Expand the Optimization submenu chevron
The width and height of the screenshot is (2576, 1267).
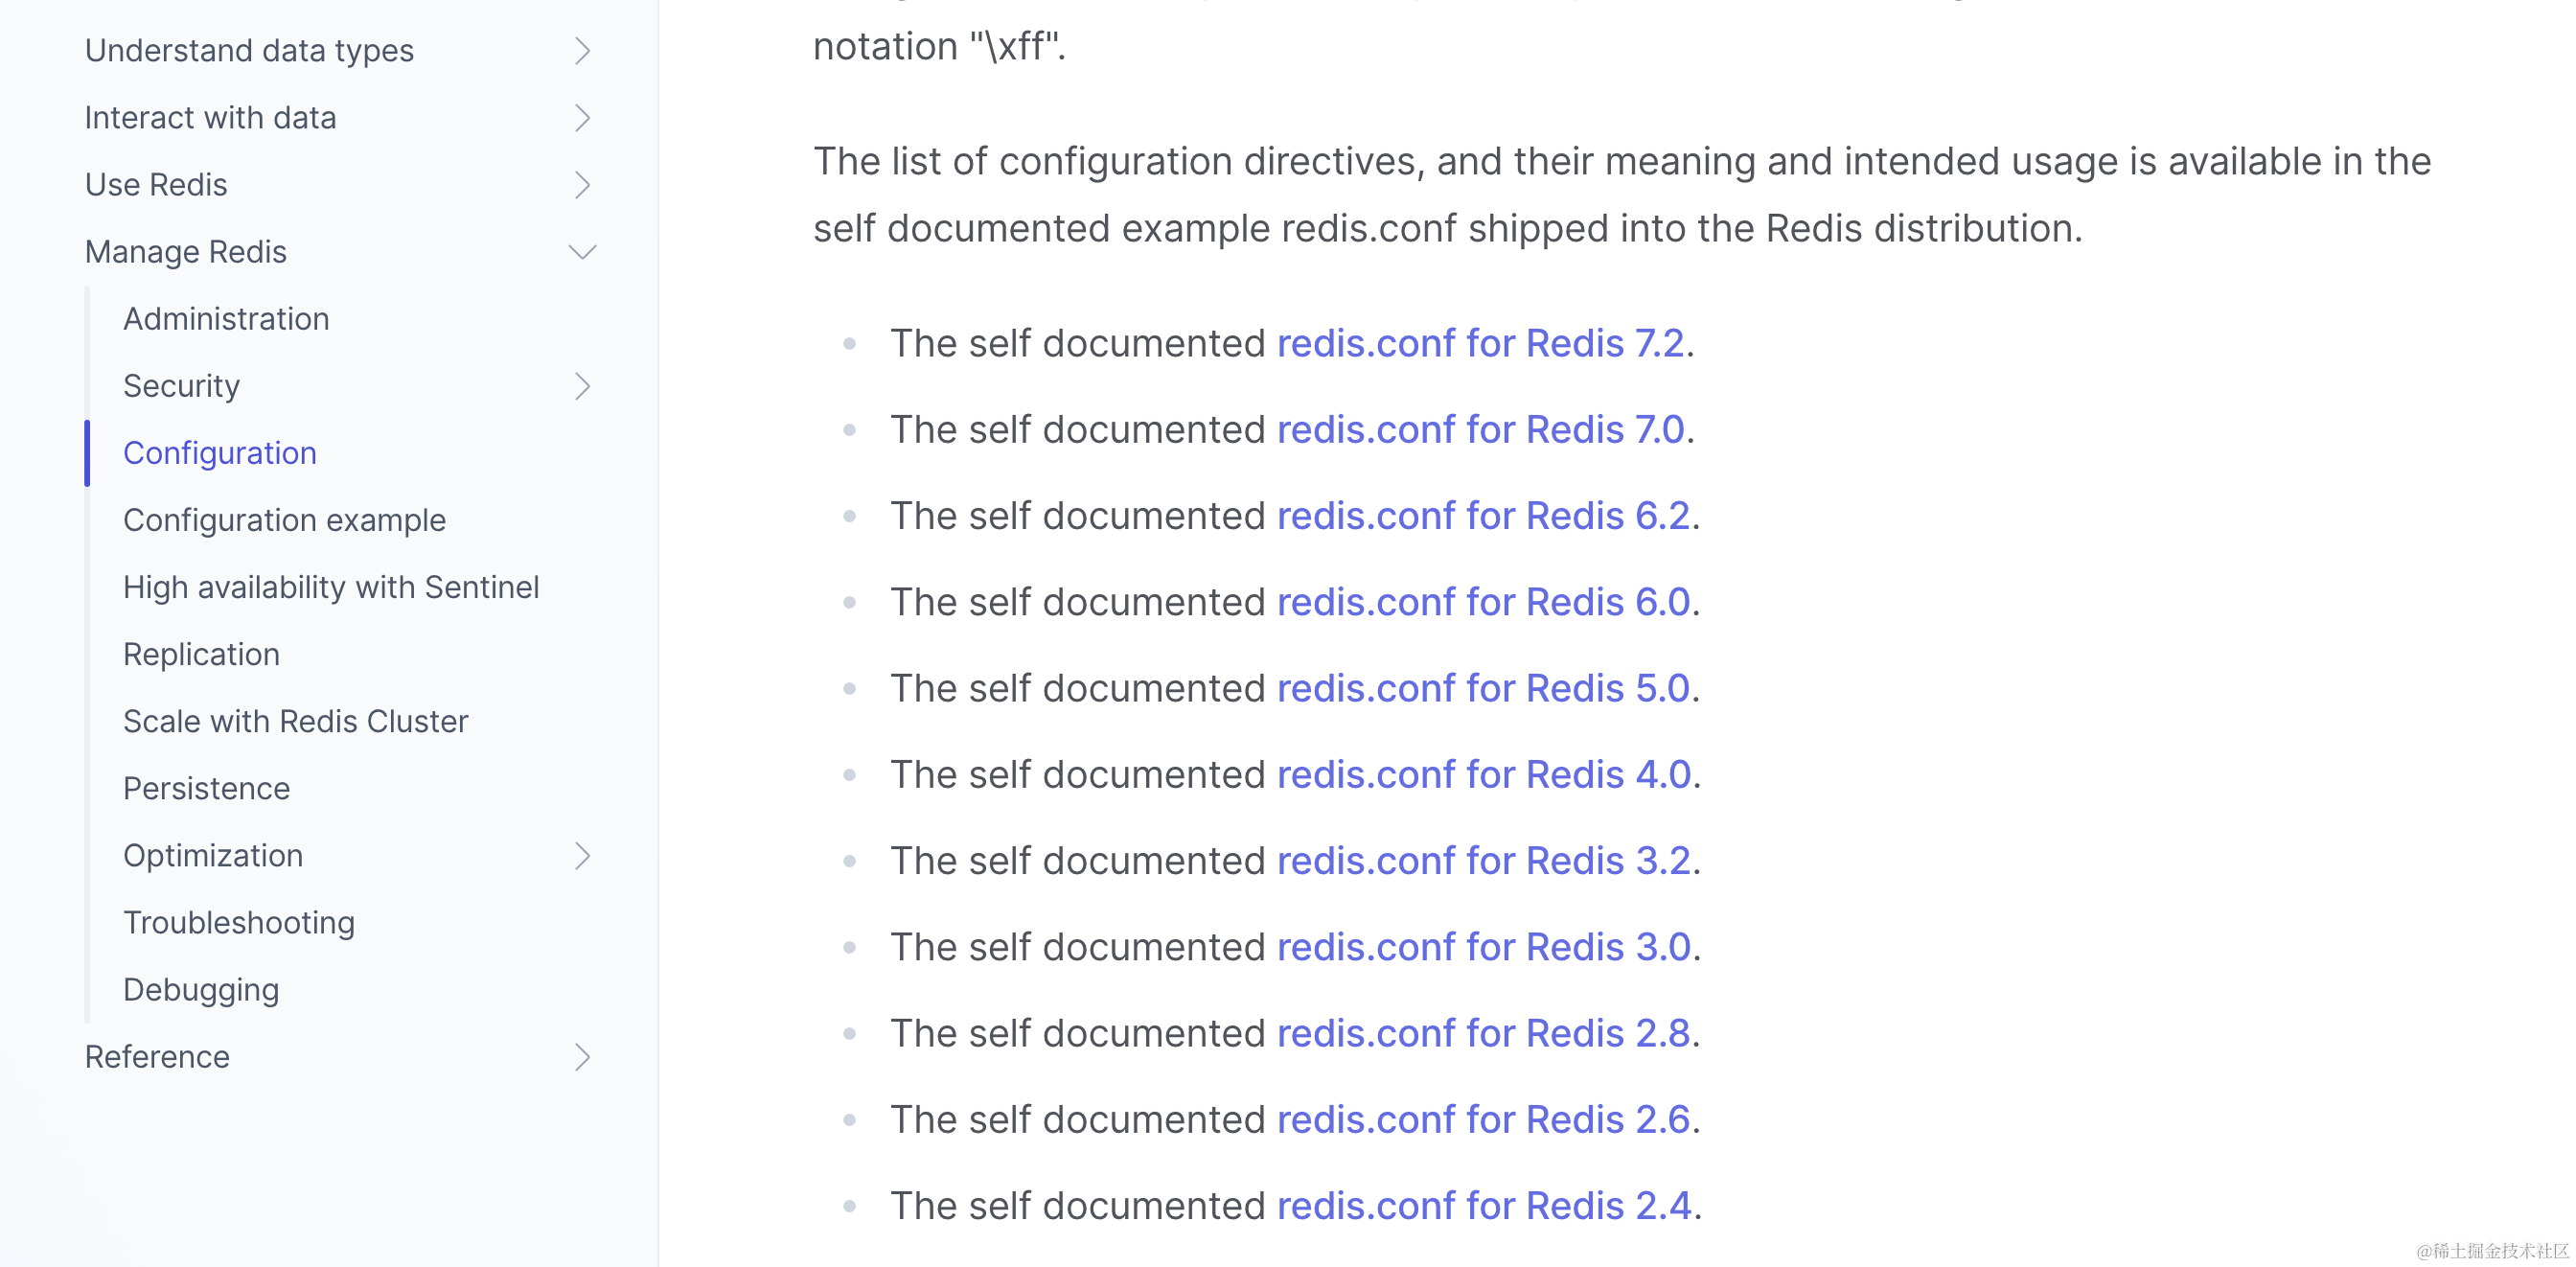click(582, 856)
